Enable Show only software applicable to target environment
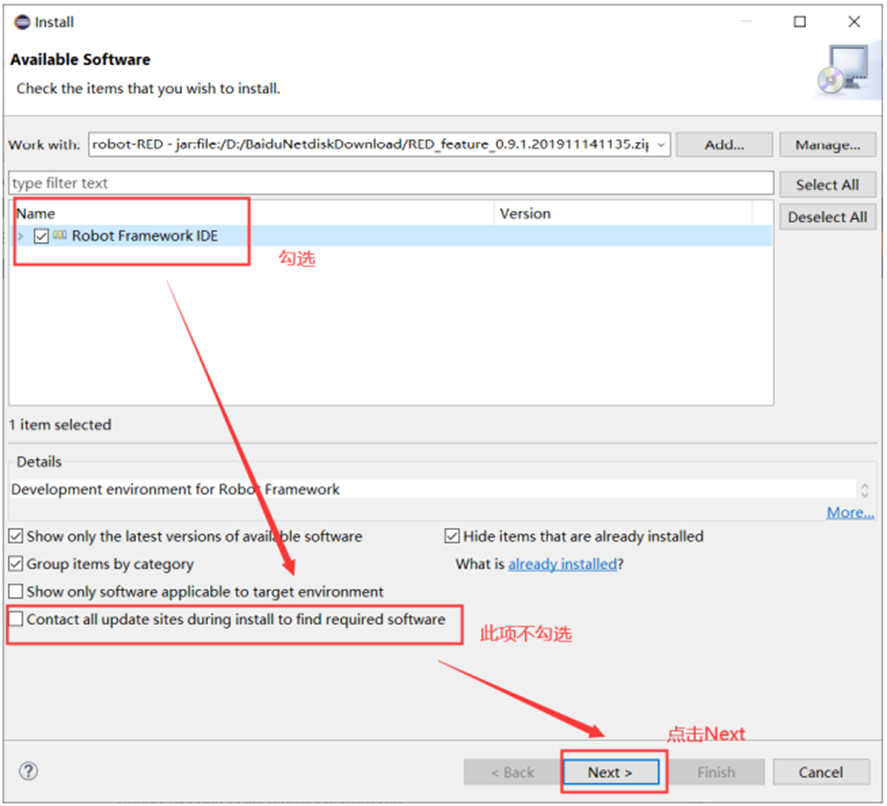 16,591
